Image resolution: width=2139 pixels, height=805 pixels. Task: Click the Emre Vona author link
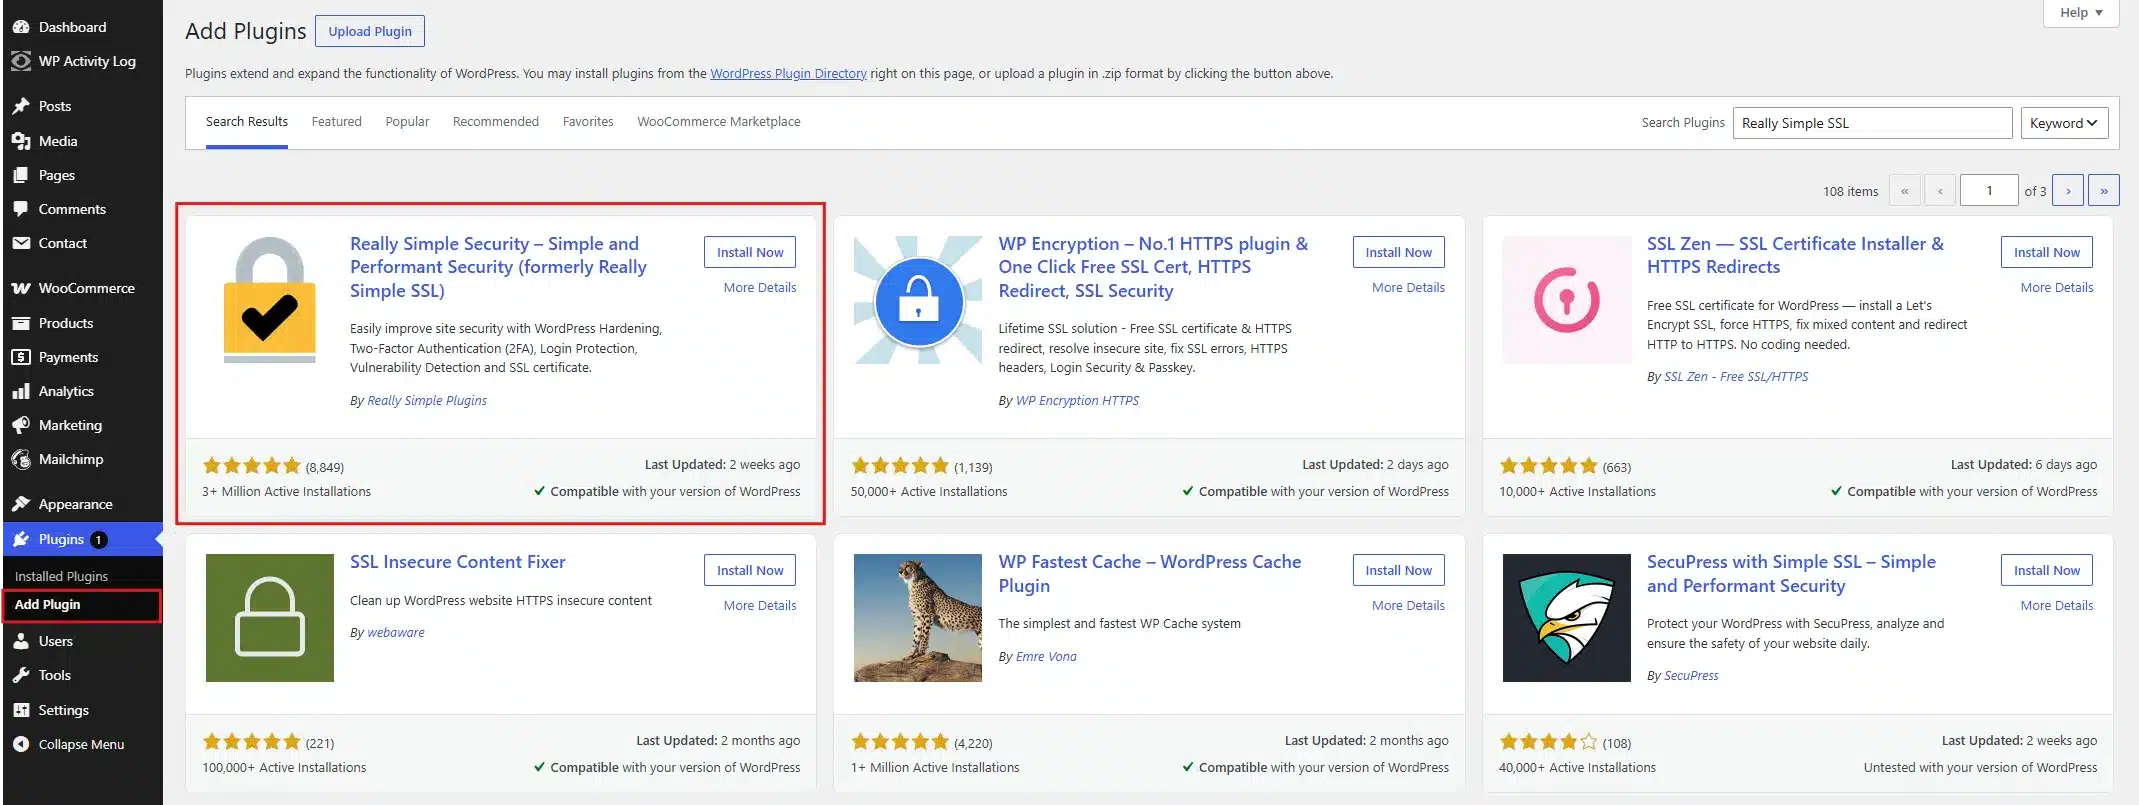(1046, 657)
